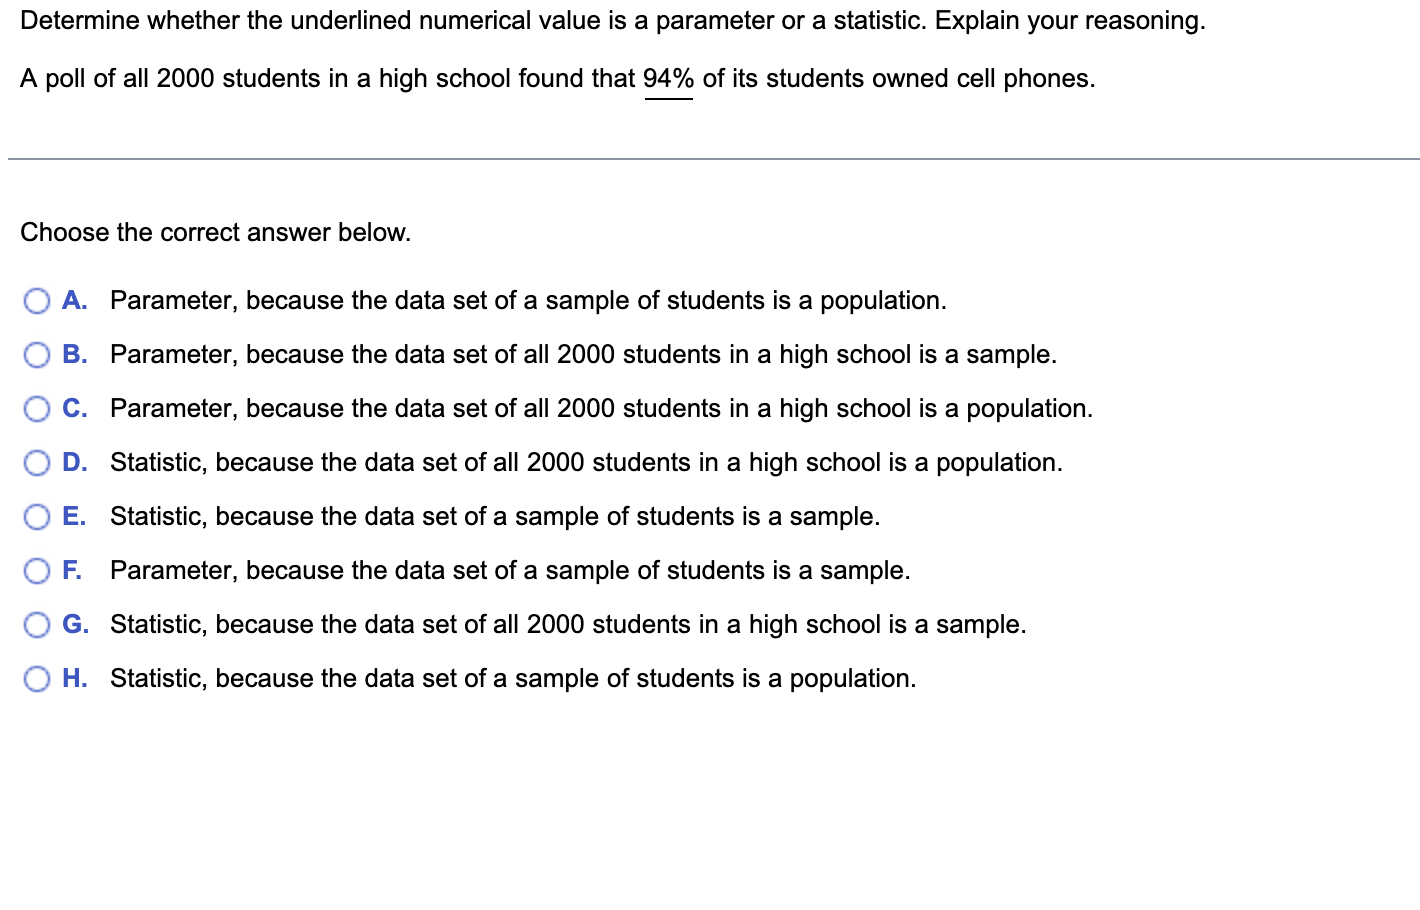Click the bold letter D label
This screenshot has height=910, width=1420.
click(x=74, y=462)
